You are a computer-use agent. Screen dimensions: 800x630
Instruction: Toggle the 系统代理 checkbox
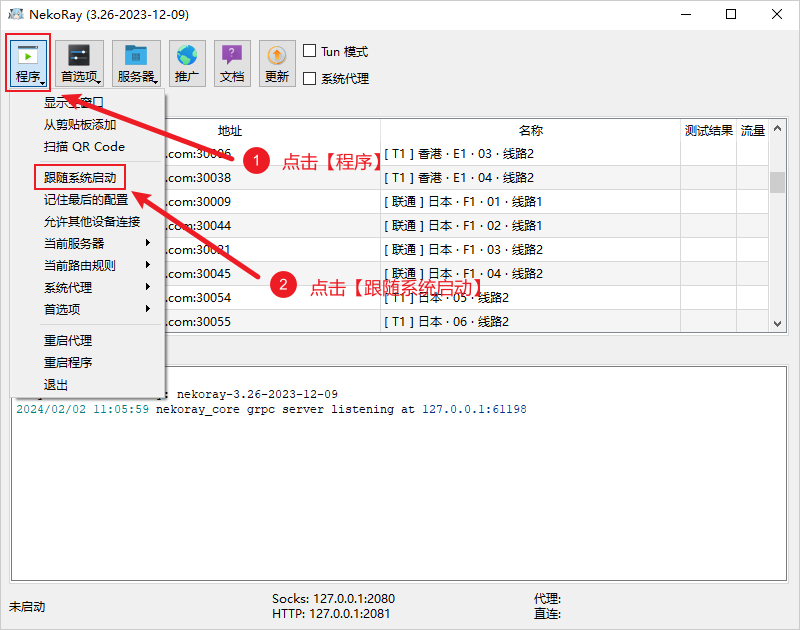[310, 78]
